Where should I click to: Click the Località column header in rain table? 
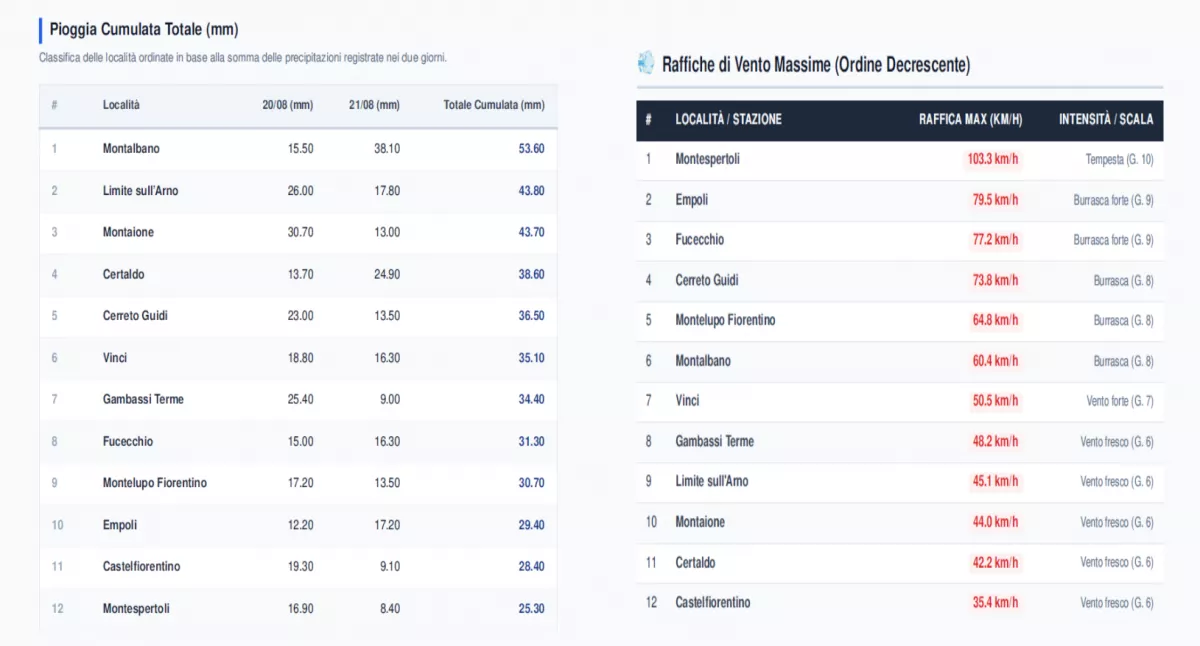(x=121, y=105)
